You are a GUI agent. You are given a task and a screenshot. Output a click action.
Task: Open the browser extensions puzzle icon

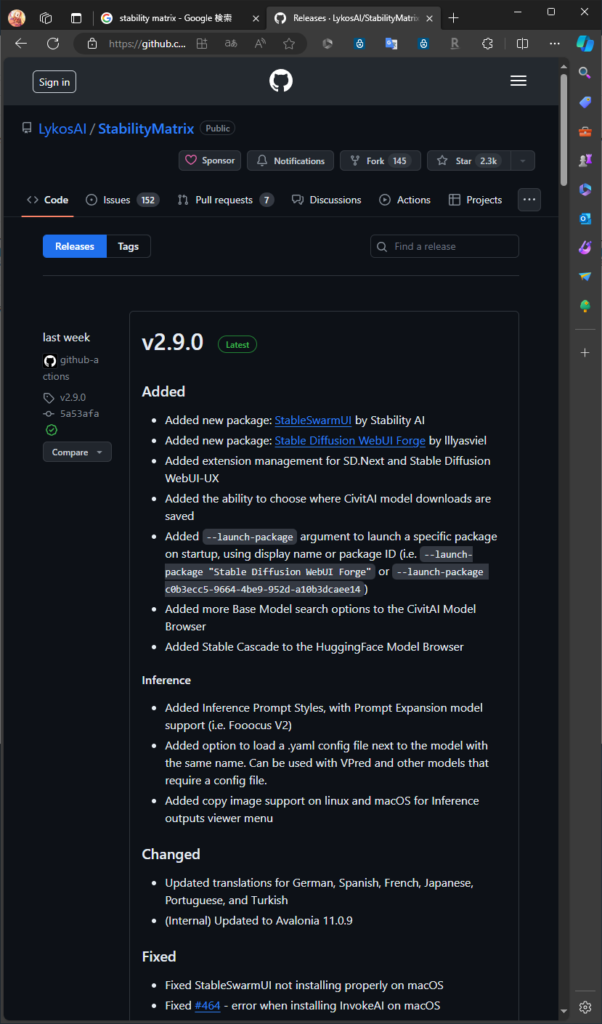click(487, 44)
